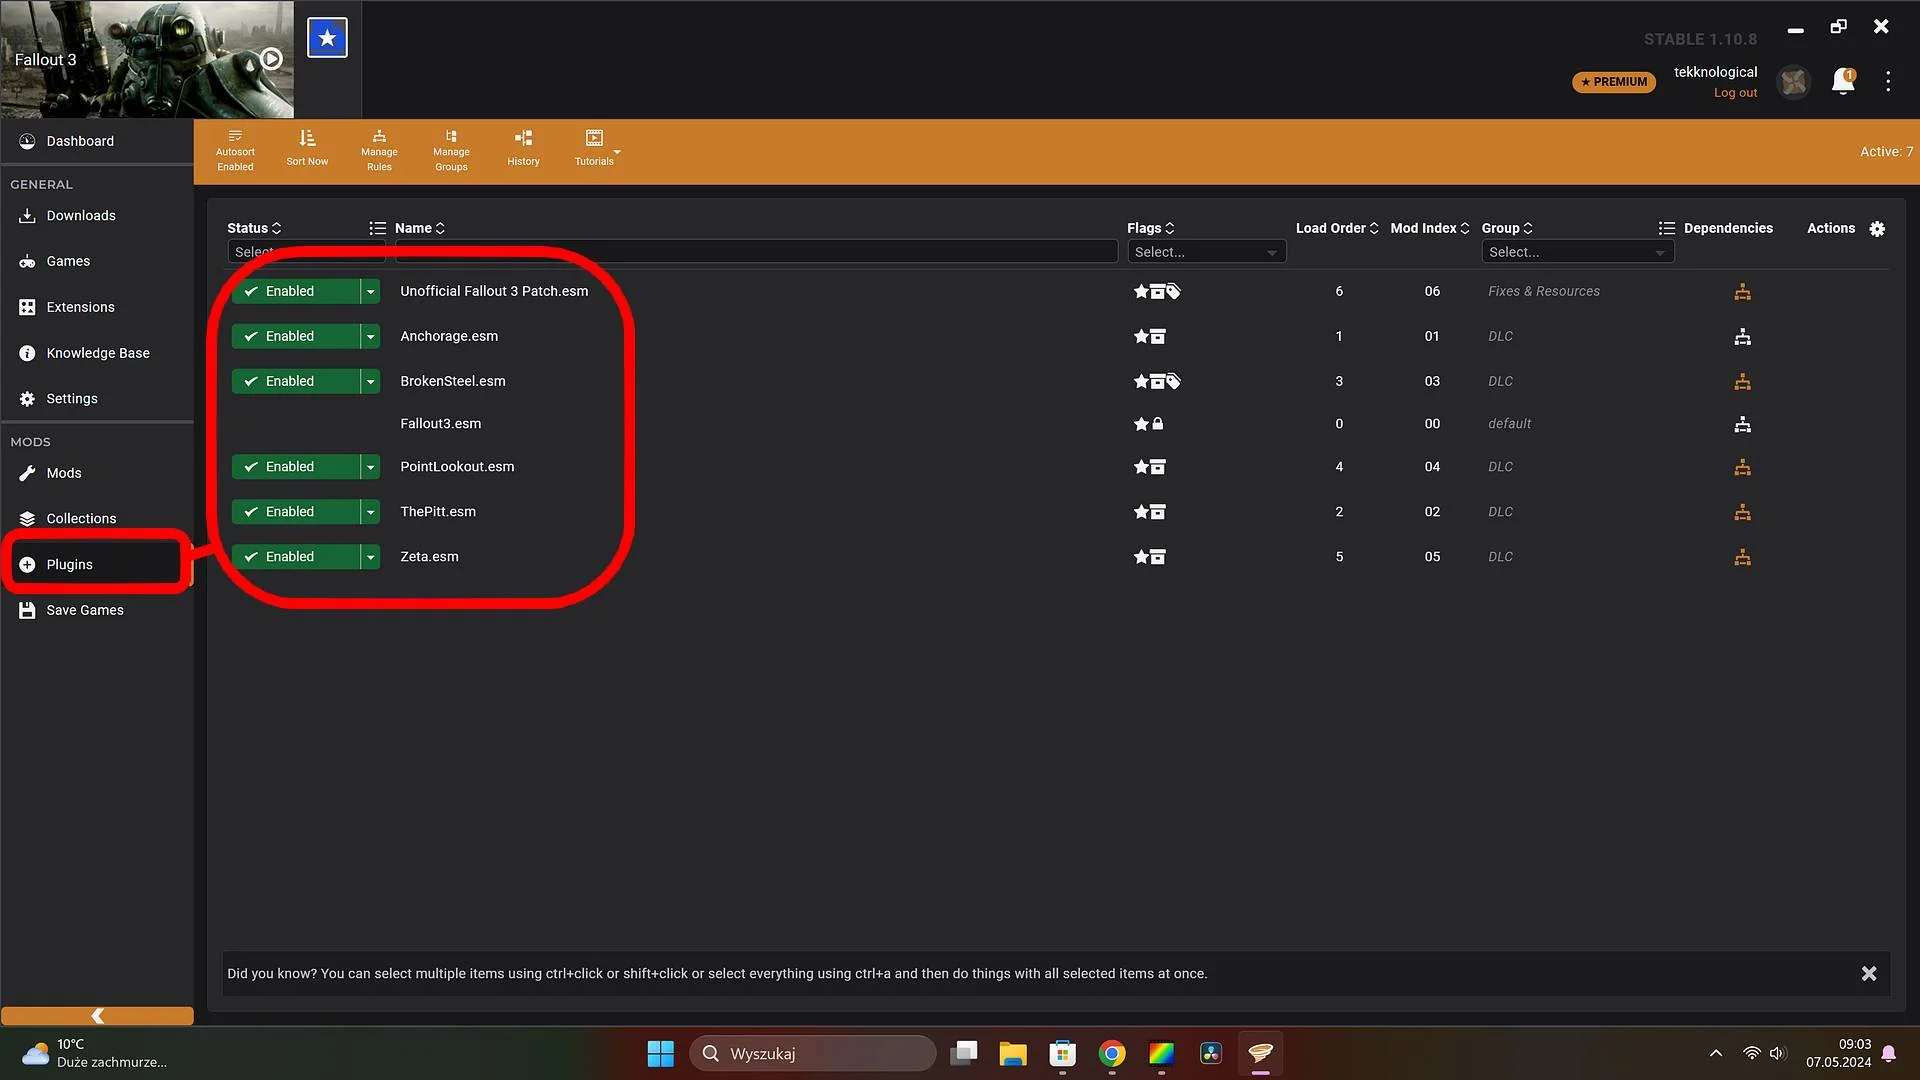
Task: Click dependencies icon for Zeta.esm
Action: point(1742,557)
